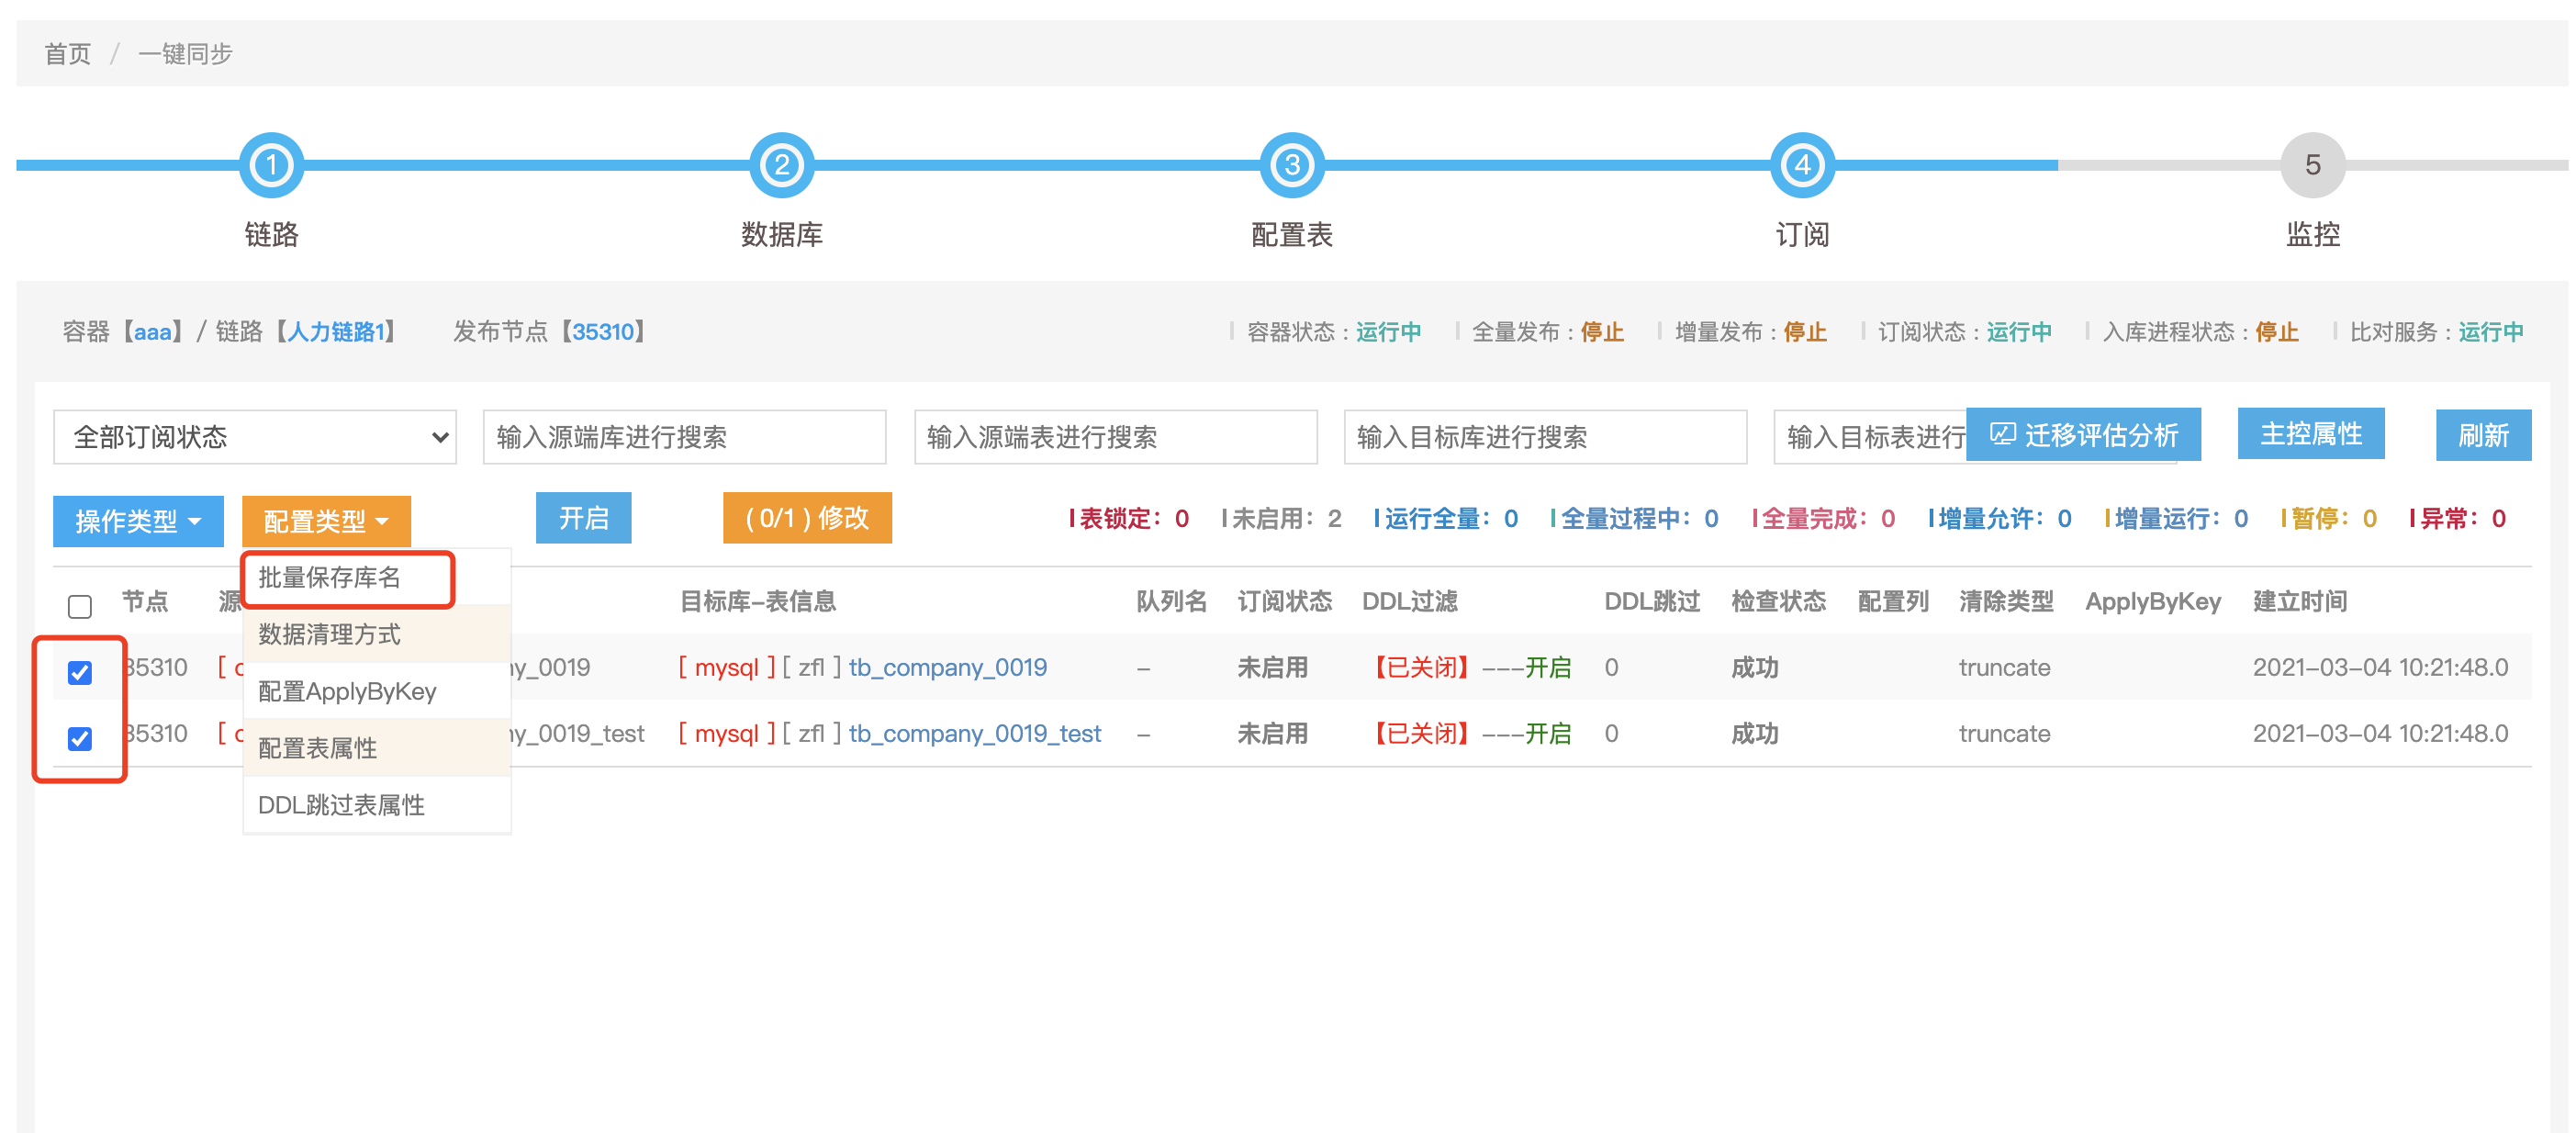The image size is (2576, 1133).
Task: Expand the 操作类型 dropdown
Action: [x=138, y=521]
